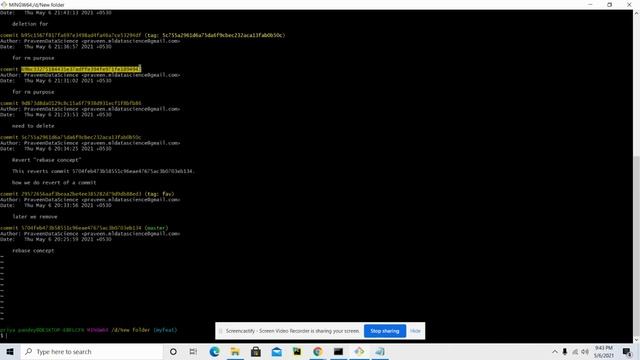The image size is (640, 360).
Task: Click the 'Type here to search' box
Action: click(x=92, y=351)
